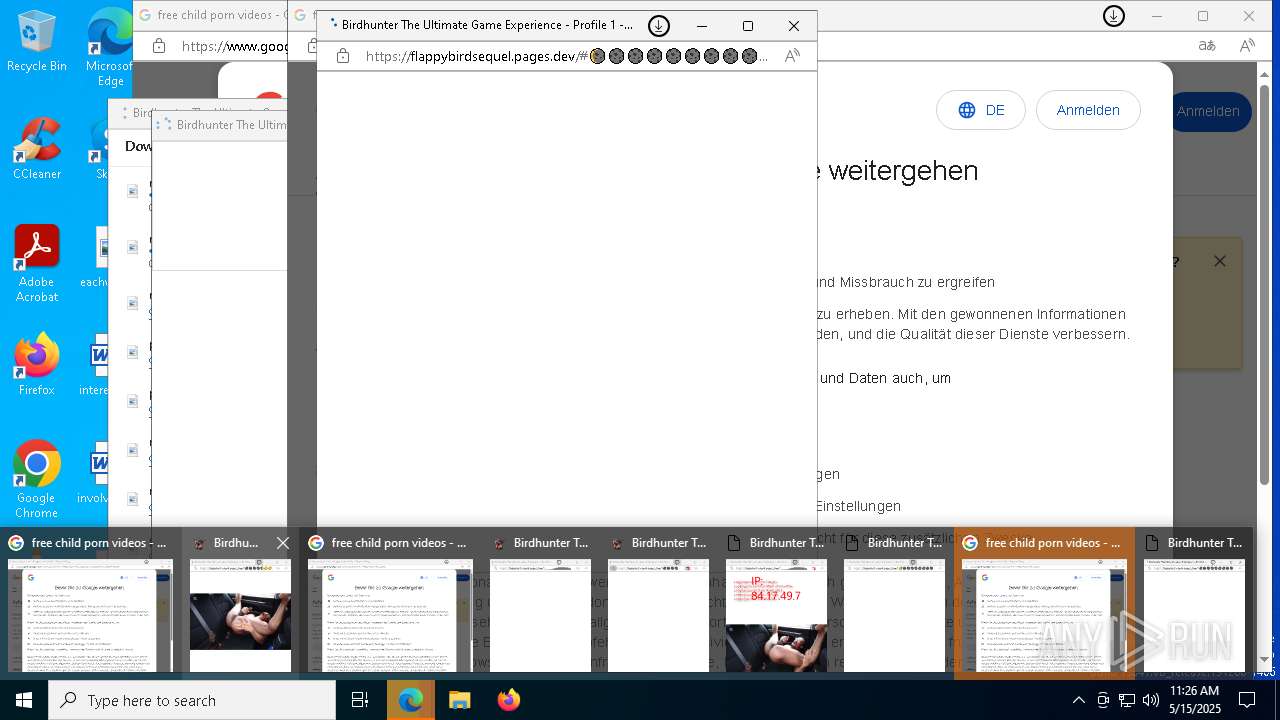1280x720 pixels.
Task: Open downloads icon in Birdhunter window title bar
Action: [x=658, y=26]
